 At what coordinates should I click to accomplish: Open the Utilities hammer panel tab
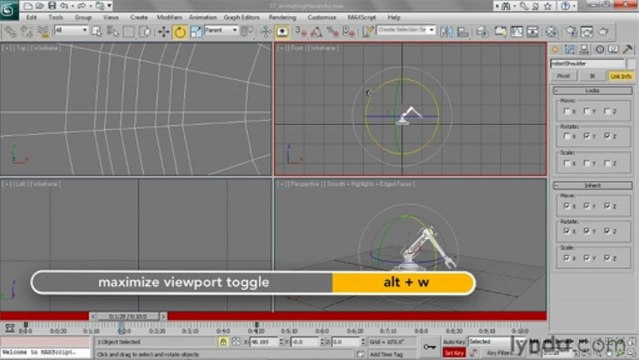click(x=628, y=49)
